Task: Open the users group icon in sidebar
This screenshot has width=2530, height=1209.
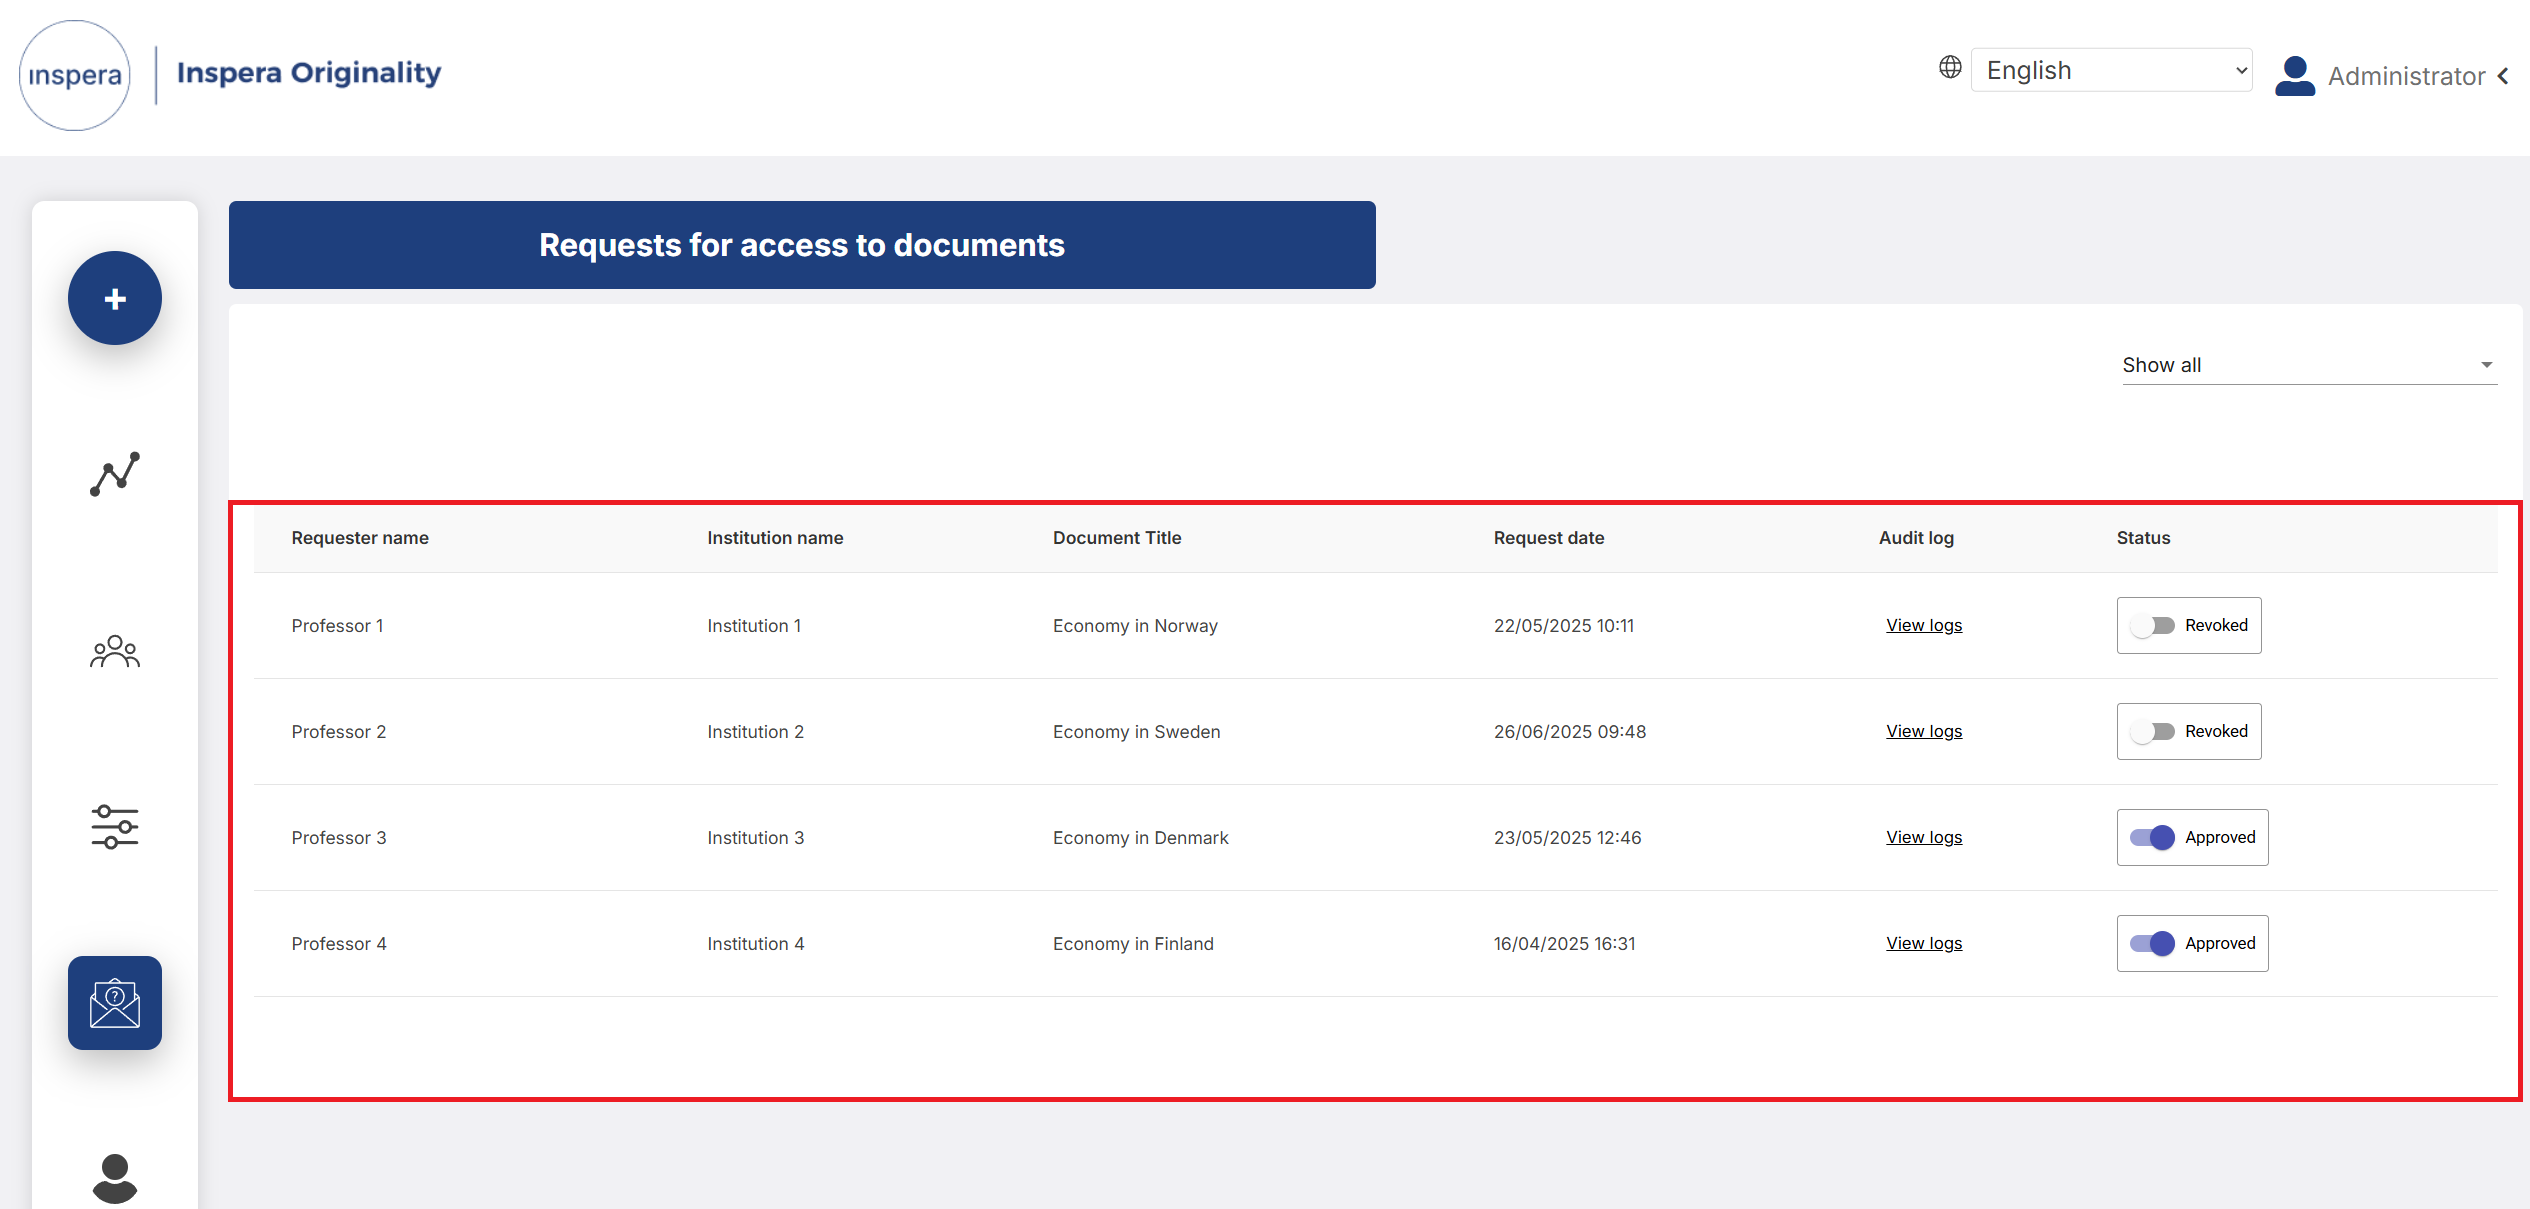Action: [115, 651]
